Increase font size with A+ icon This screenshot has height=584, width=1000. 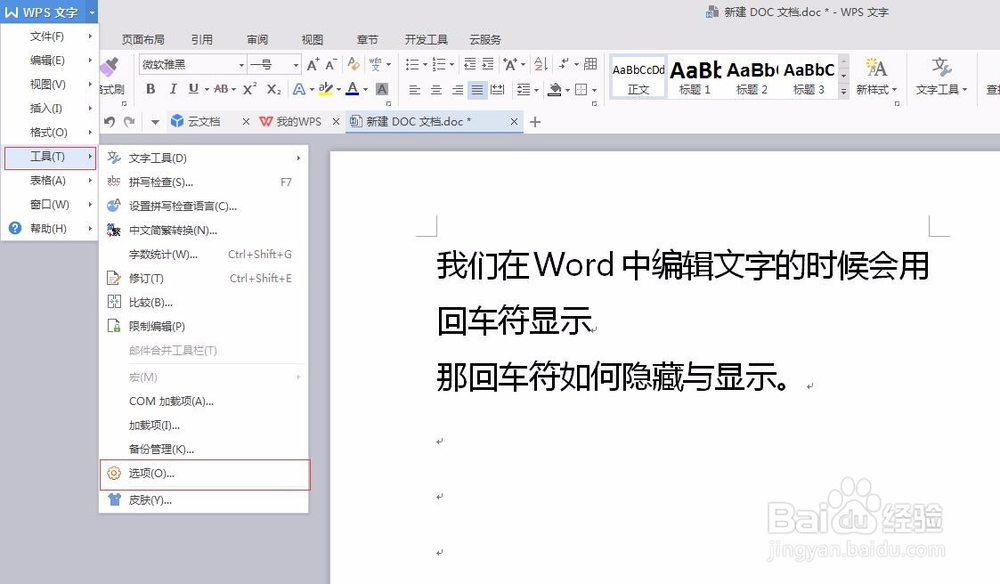pos(312,64)
